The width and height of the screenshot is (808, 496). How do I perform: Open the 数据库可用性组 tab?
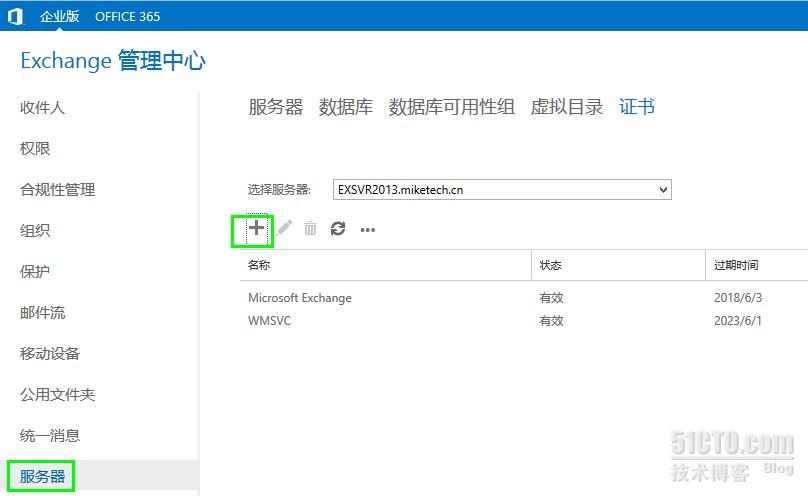[x=451, y=107]
